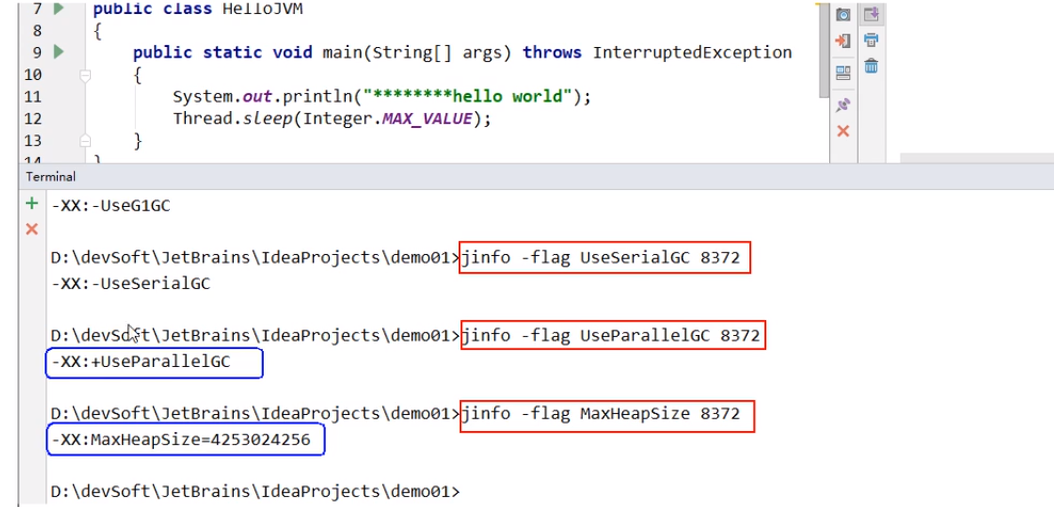Viewport: 1054px width, 507px height.
Task: Click the thread dump camera icon
Action: [843, 14]
